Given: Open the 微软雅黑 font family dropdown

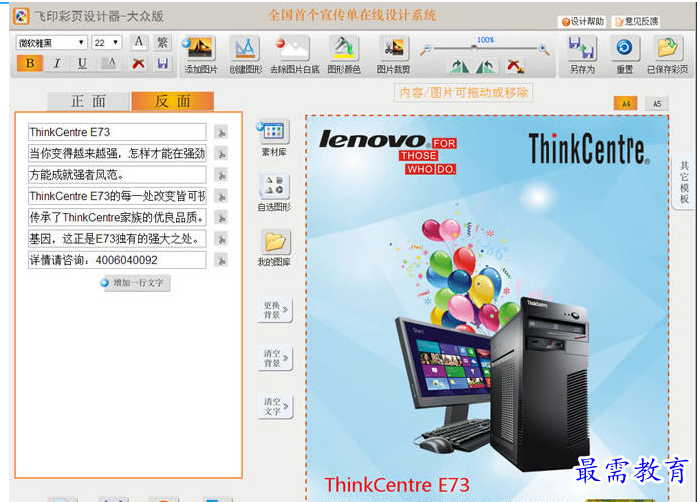Looking at the screenshot, I should [52, 43].
